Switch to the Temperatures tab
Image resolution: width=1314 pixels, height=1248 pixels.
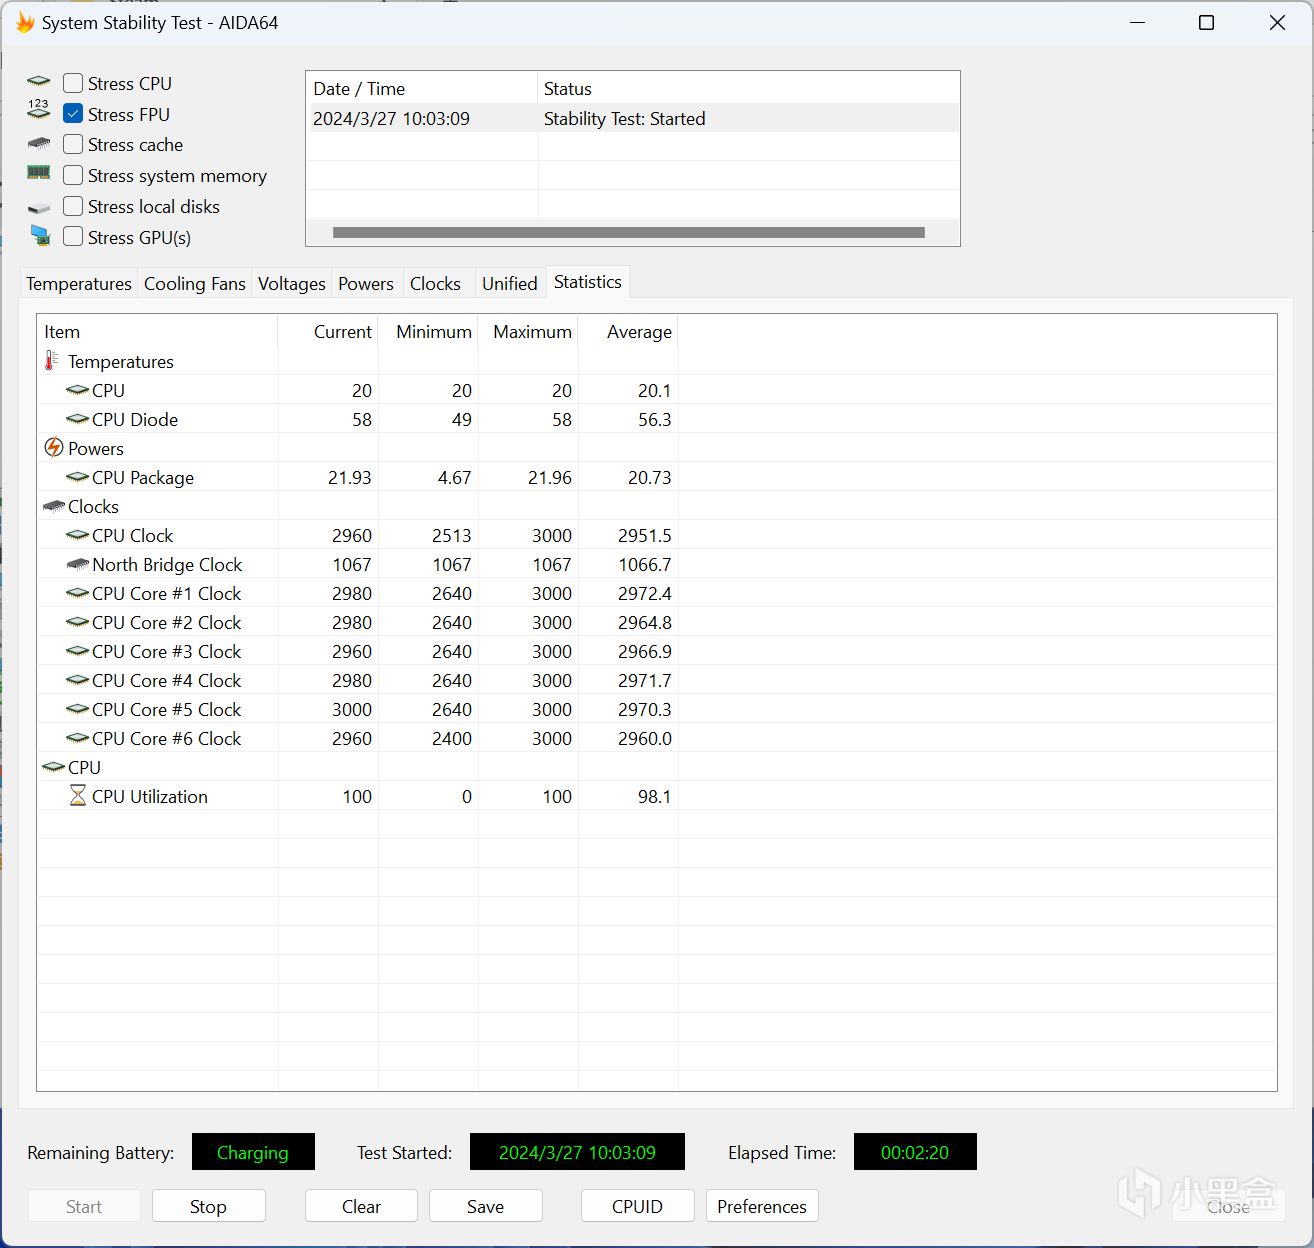(79, 284)
